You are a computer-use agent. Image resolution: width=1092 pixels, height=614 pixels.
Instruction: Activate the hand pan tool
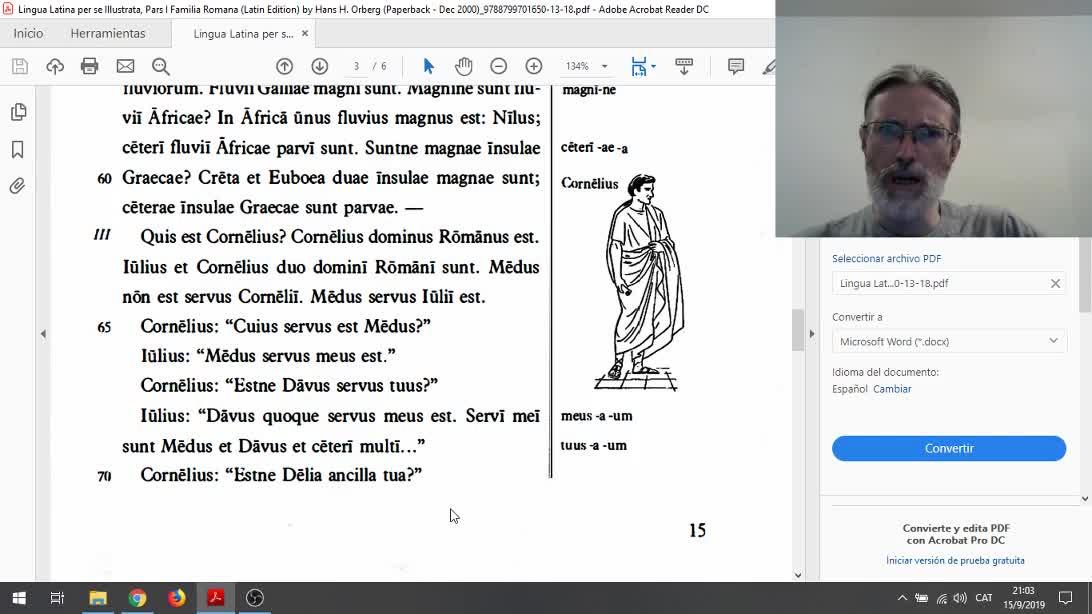point(463,66)
